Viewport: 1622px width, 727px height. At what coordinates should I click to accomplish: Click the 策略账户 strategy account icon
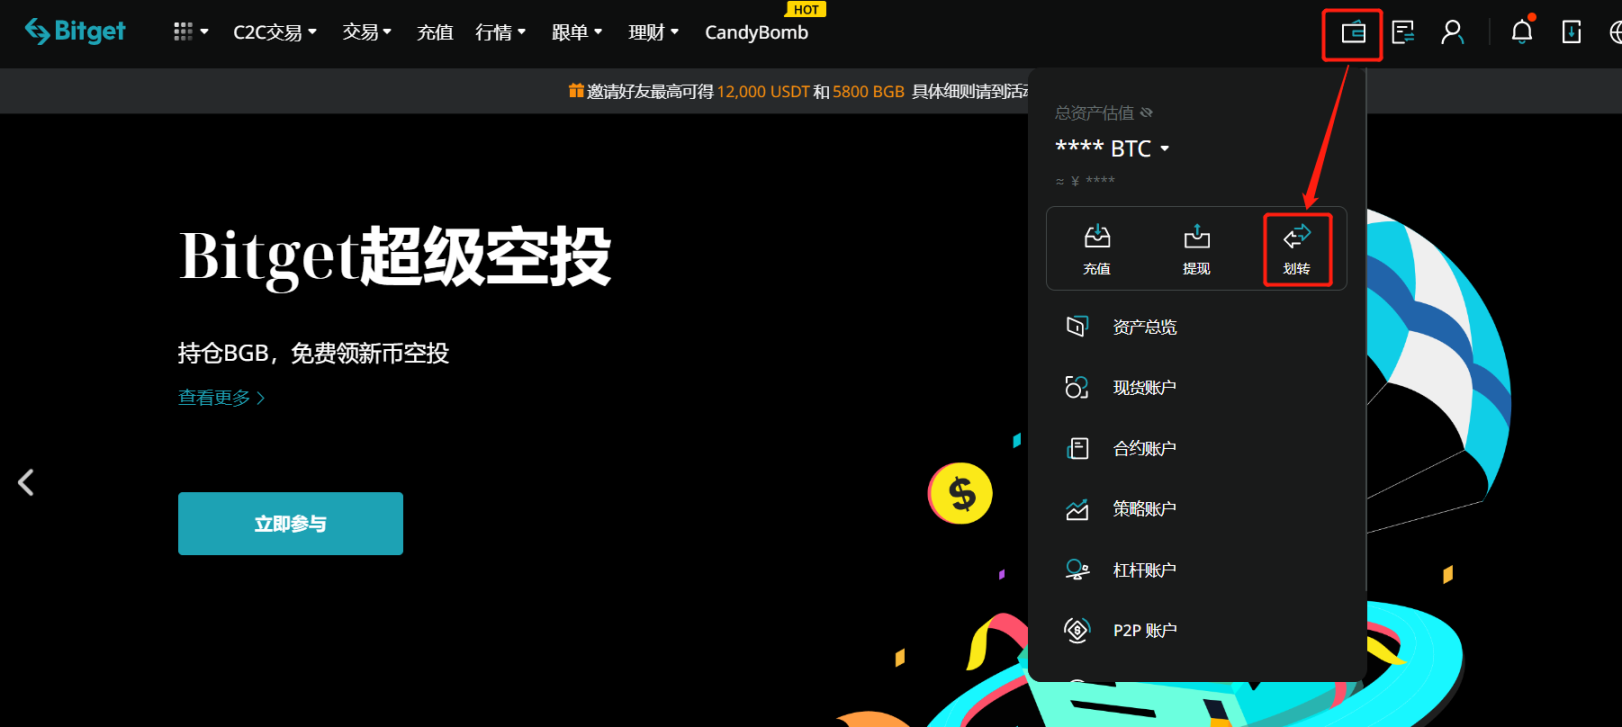click(1077, 510)
